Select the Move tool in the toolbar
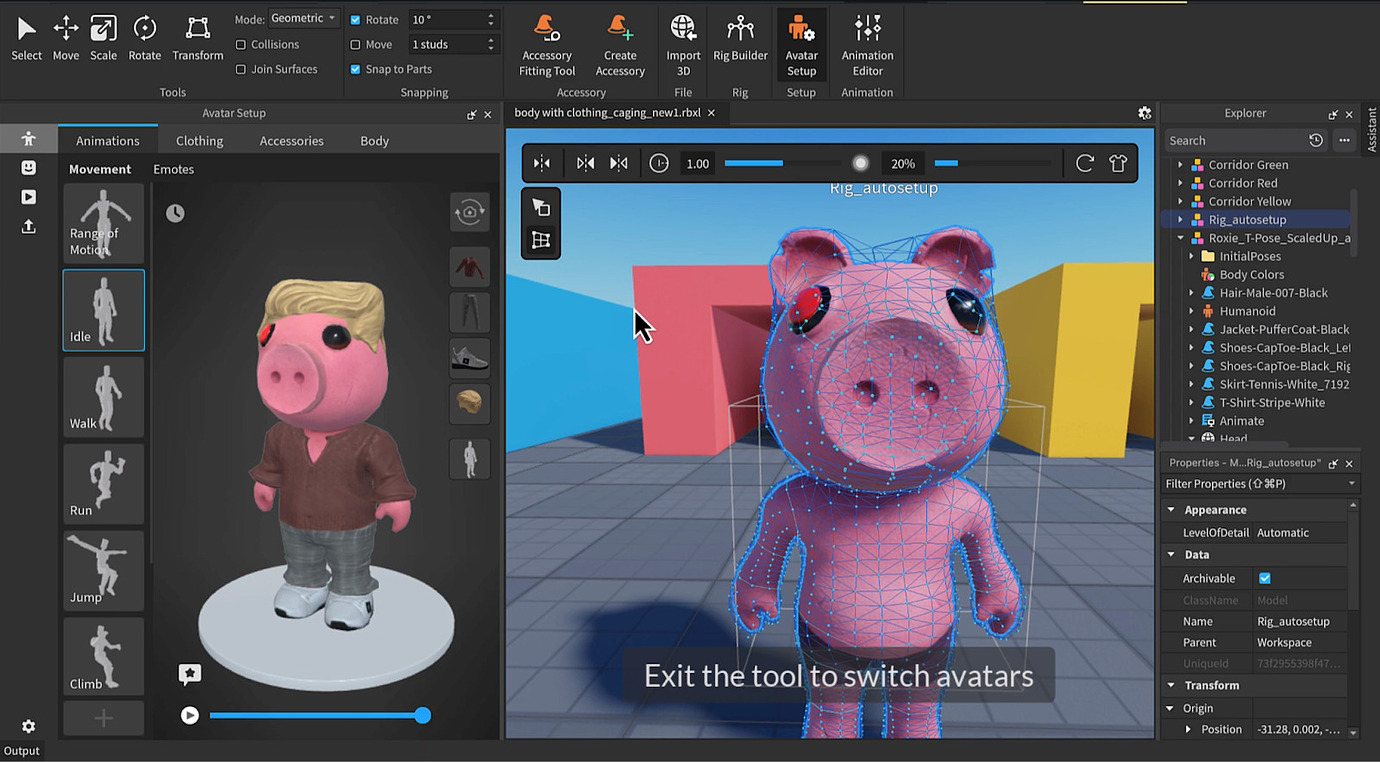Screen dimensions: 1380x762 [65, 38]
